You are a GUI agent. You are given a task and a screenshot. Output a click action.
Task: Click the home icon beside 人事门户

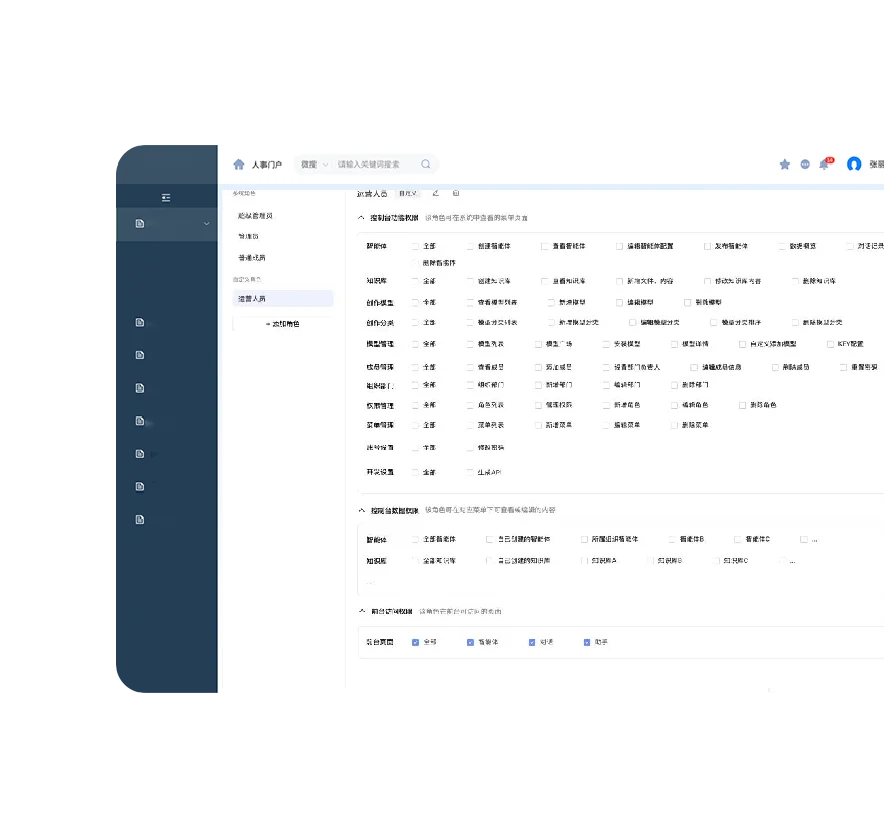click(238, 165)
